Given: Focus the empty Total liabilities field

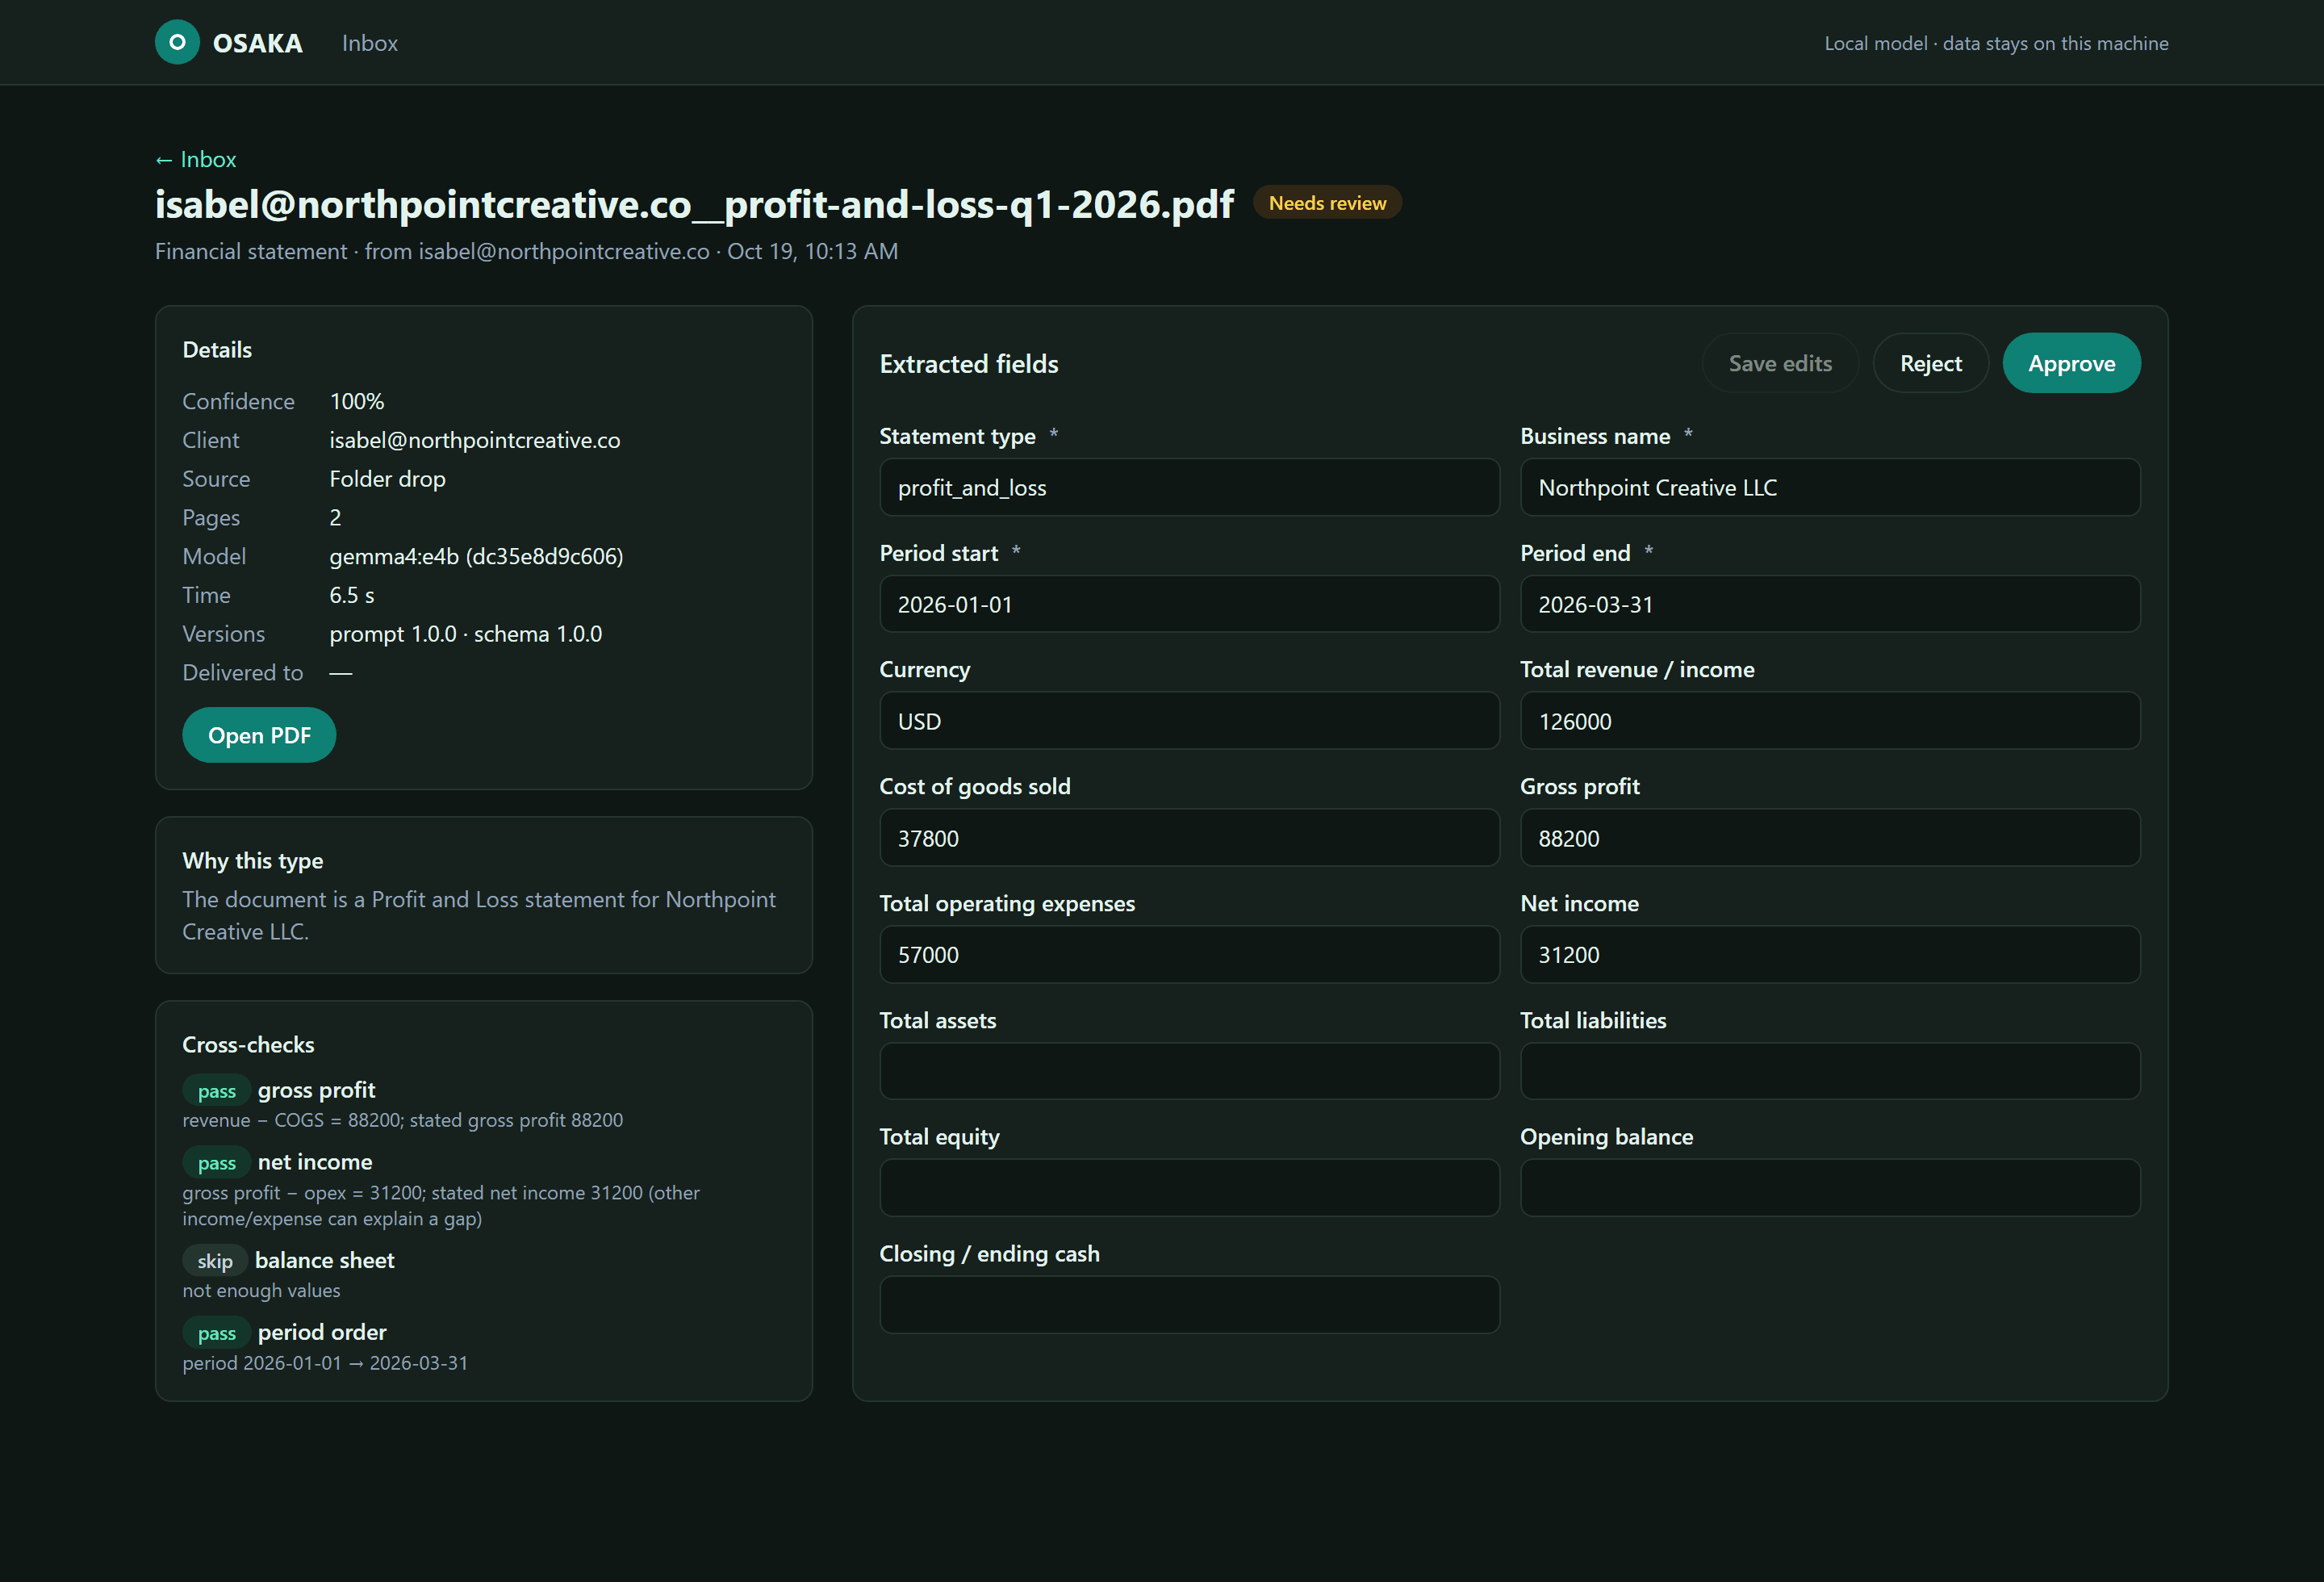Looking at the screenshot, I should click(x=1830, y=1071).
